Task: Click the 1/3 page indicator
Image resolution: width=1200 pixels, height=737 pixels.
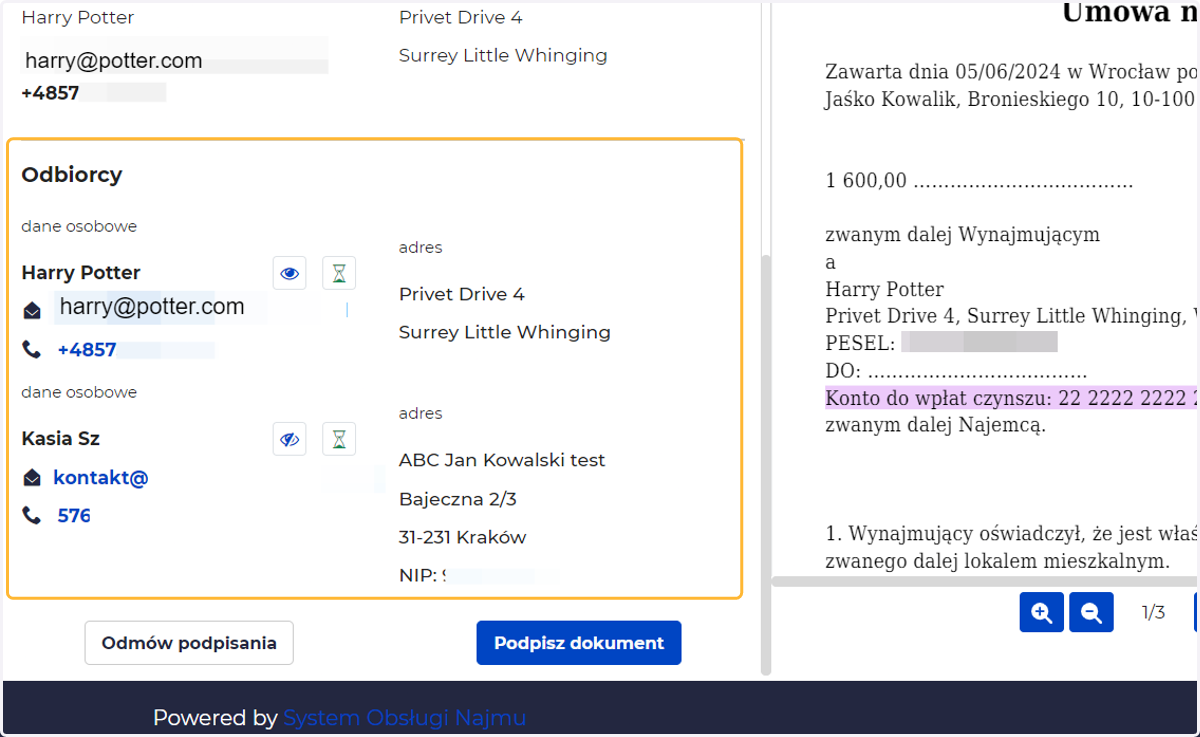Action: click(x=1153, y=613)
